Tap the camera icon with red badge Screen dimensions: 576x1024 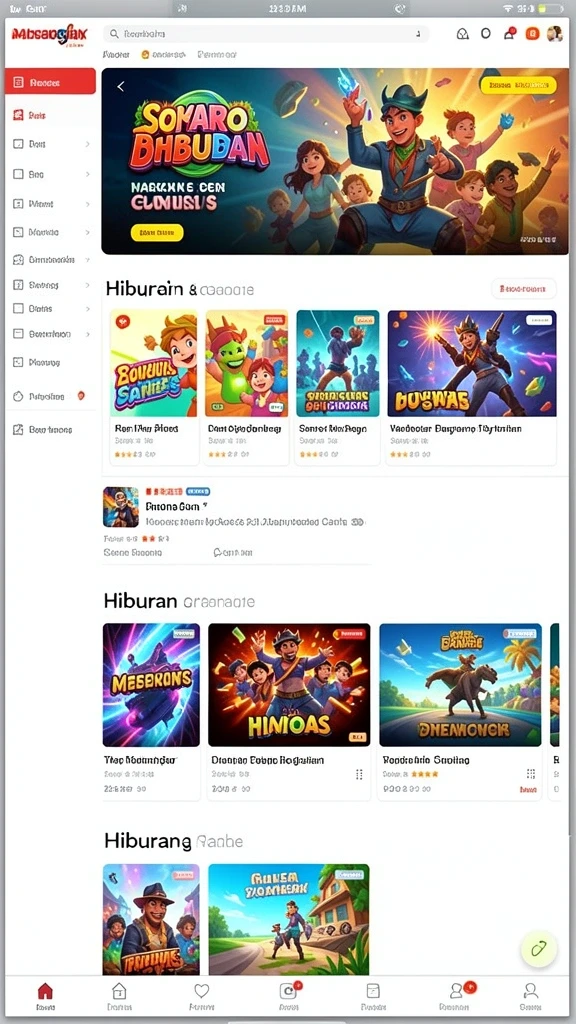coord(289,990)
